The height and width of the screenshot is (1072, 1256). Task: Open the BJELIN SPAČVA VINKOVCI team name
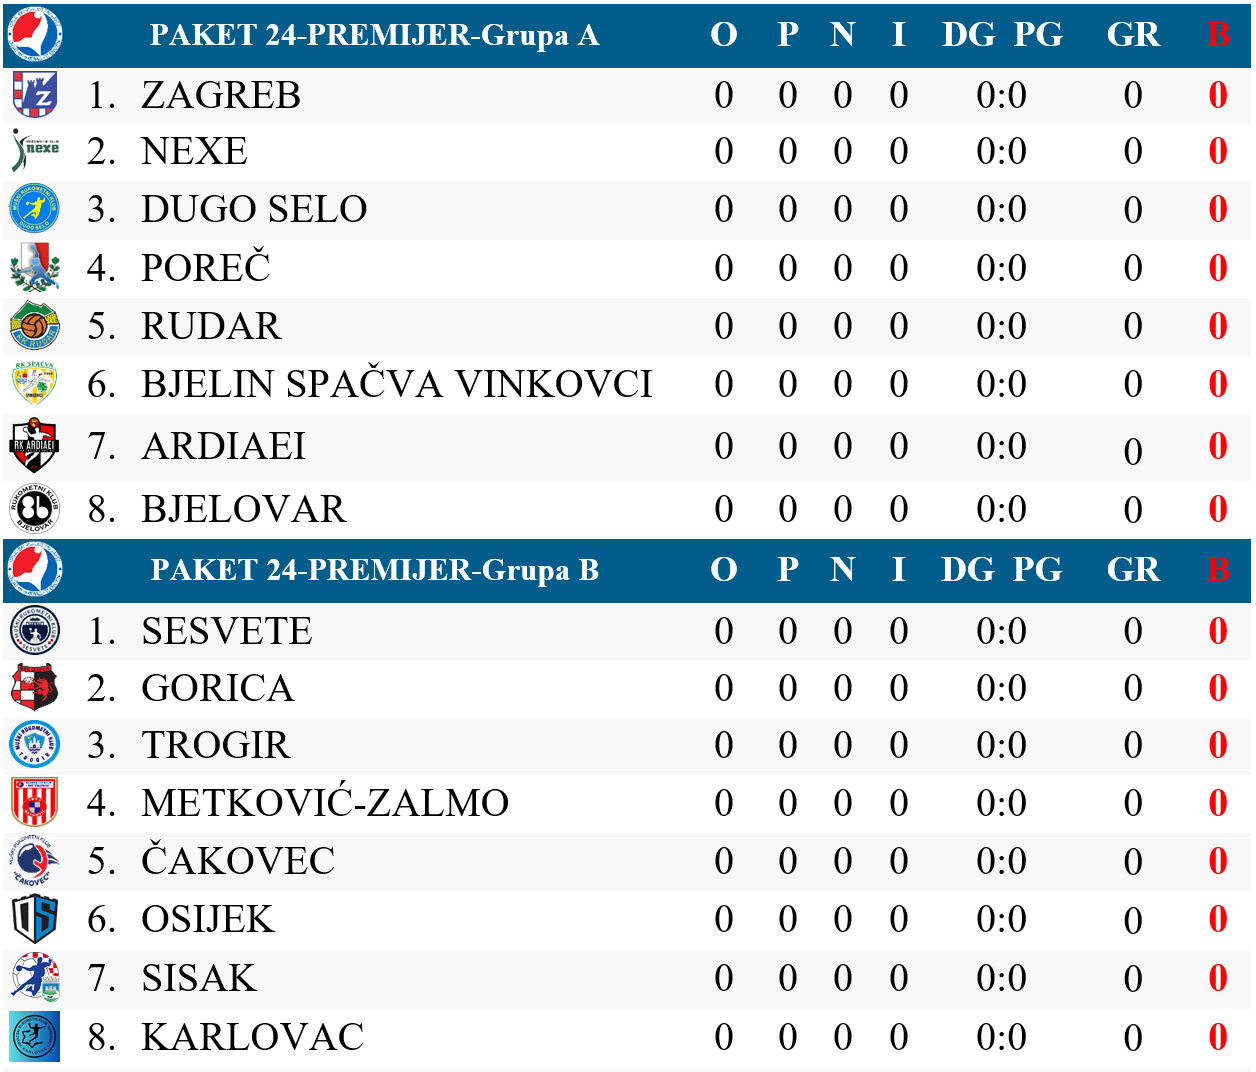397,384
